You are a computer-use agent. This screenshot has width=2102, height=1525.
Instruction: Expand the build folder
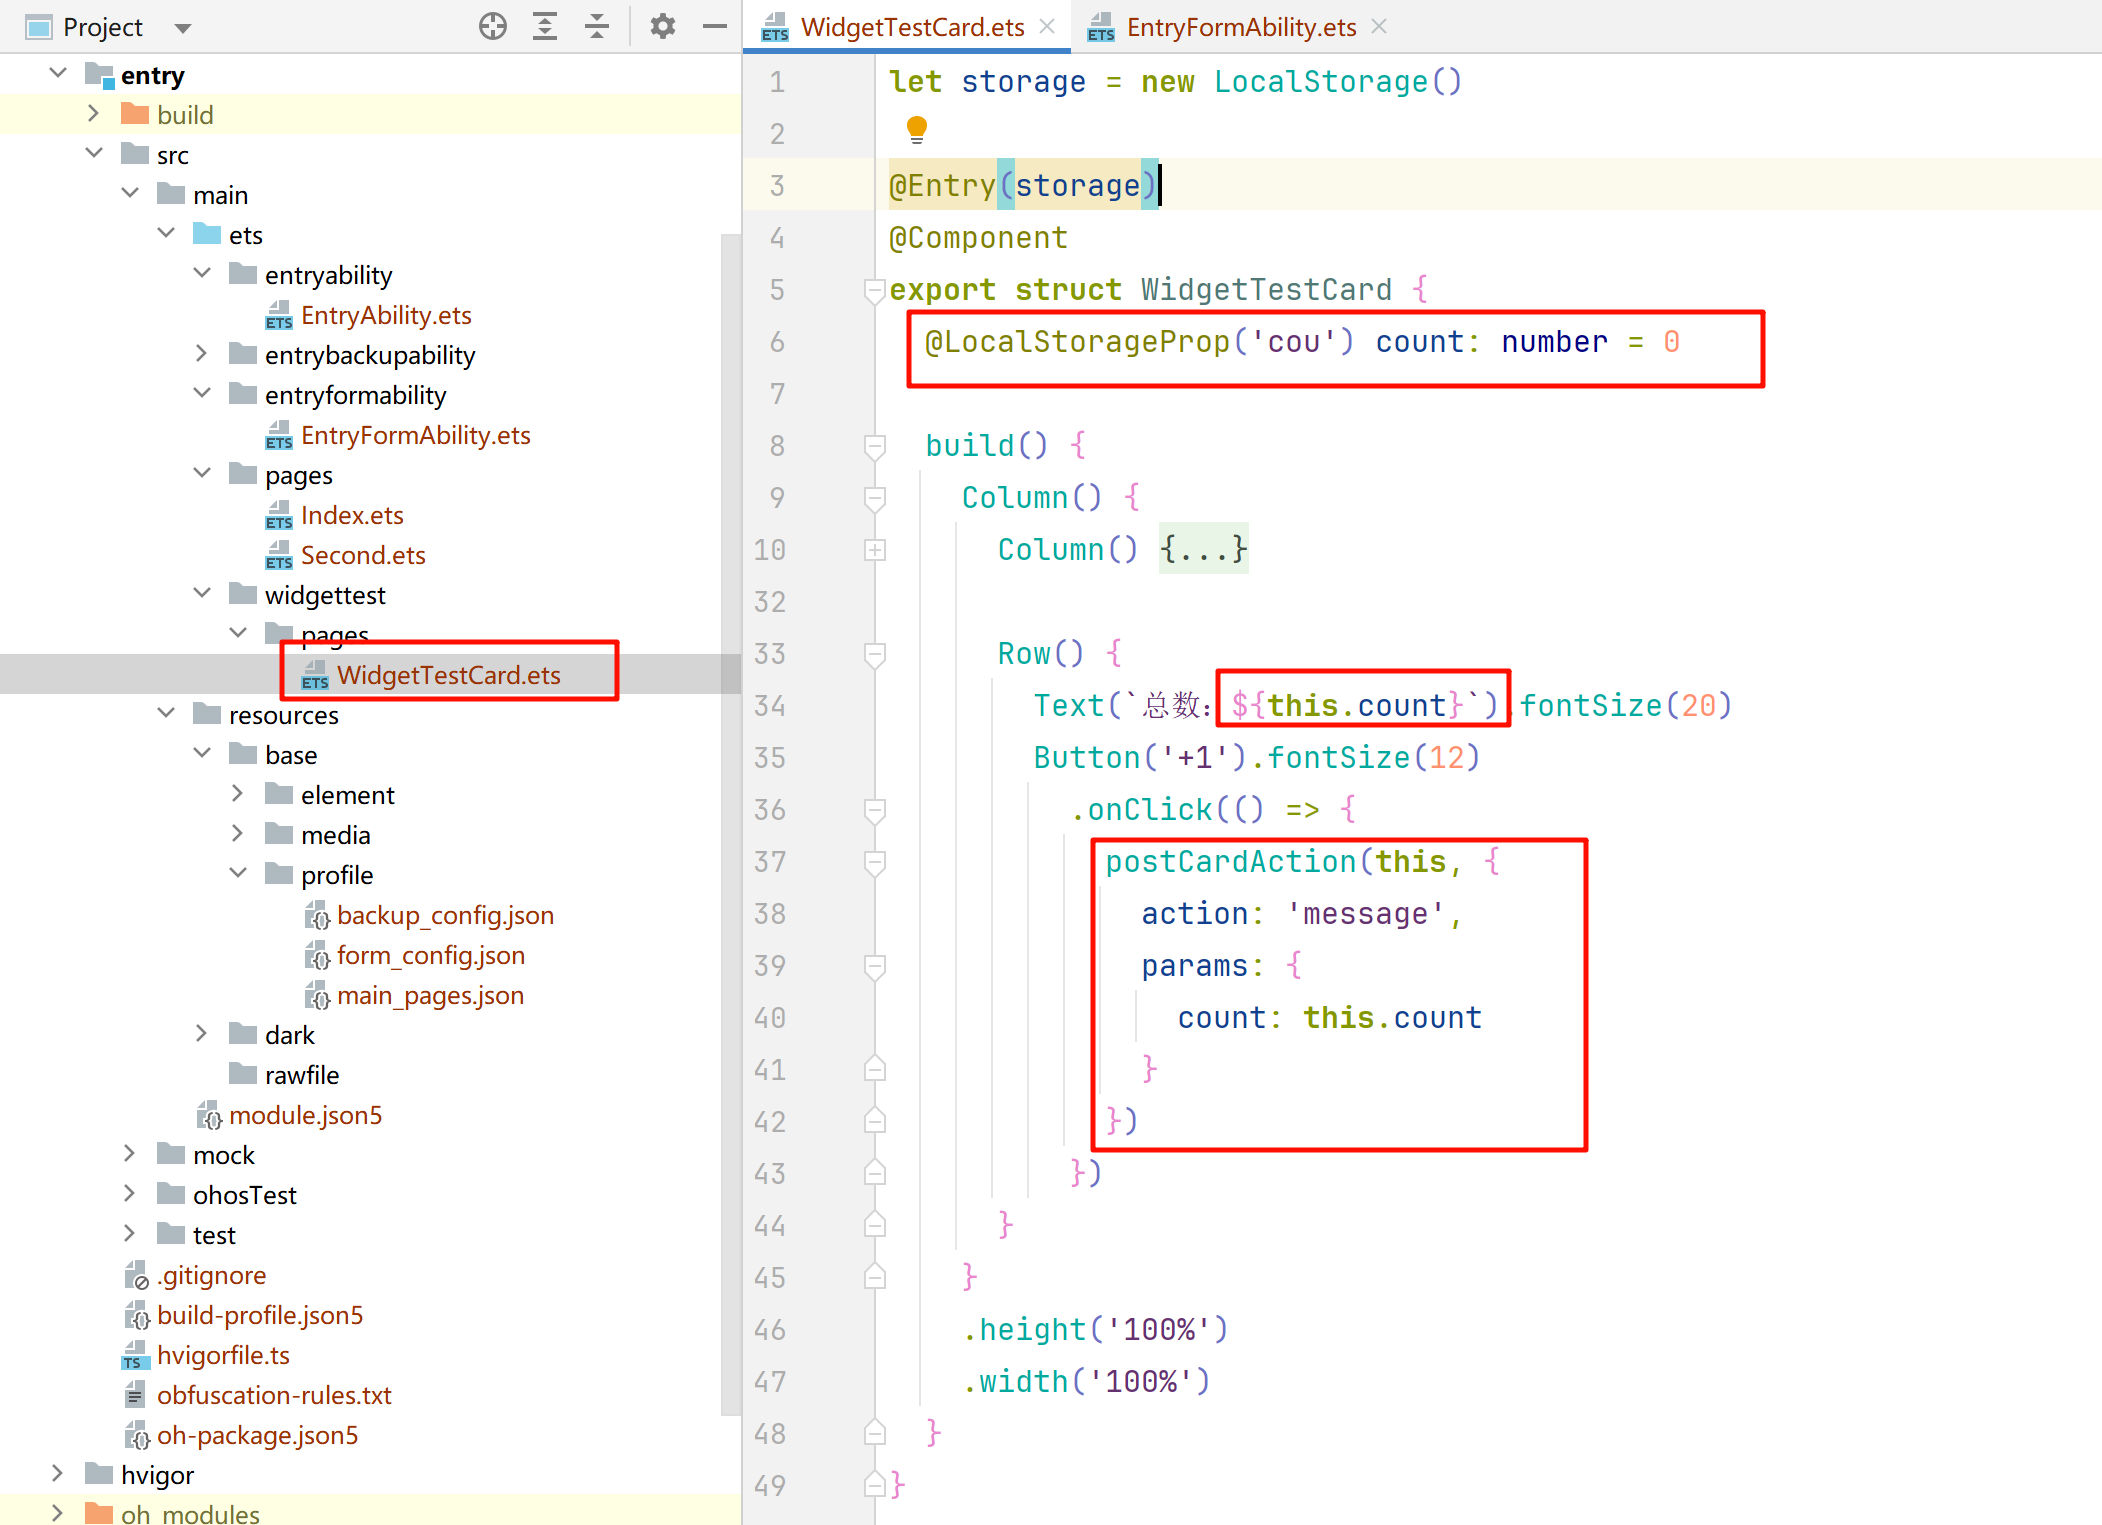tap(93, 114)
